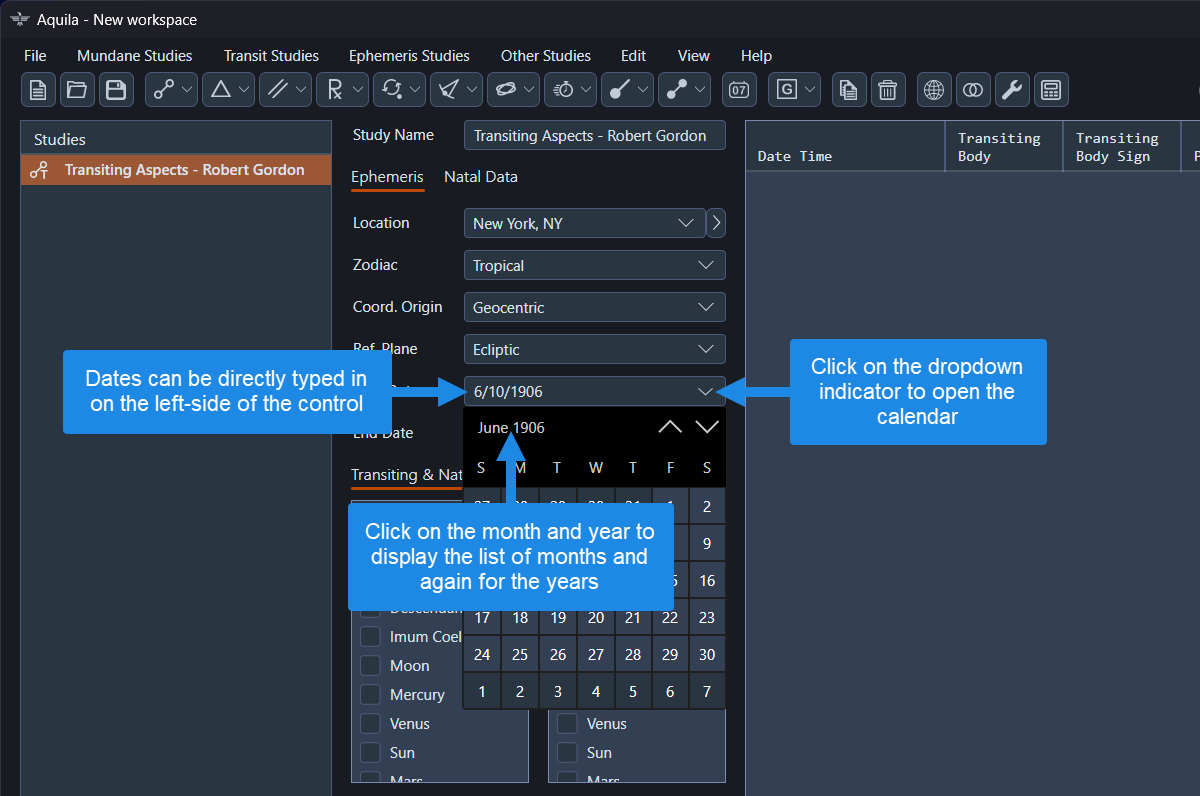The height and width of the screenshot is (796, 1200).
Task: Tick the Venus checkbox in the right list
Action: (x=568, y=724)
